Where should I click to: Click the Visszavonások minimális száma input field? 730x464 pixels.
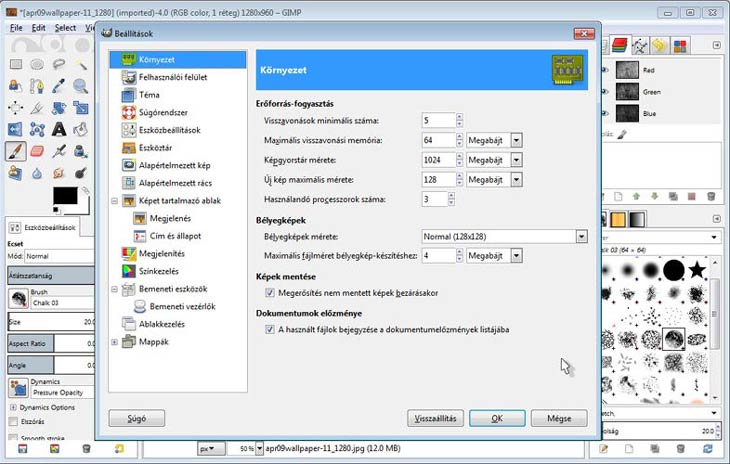(x=438, y=120)
